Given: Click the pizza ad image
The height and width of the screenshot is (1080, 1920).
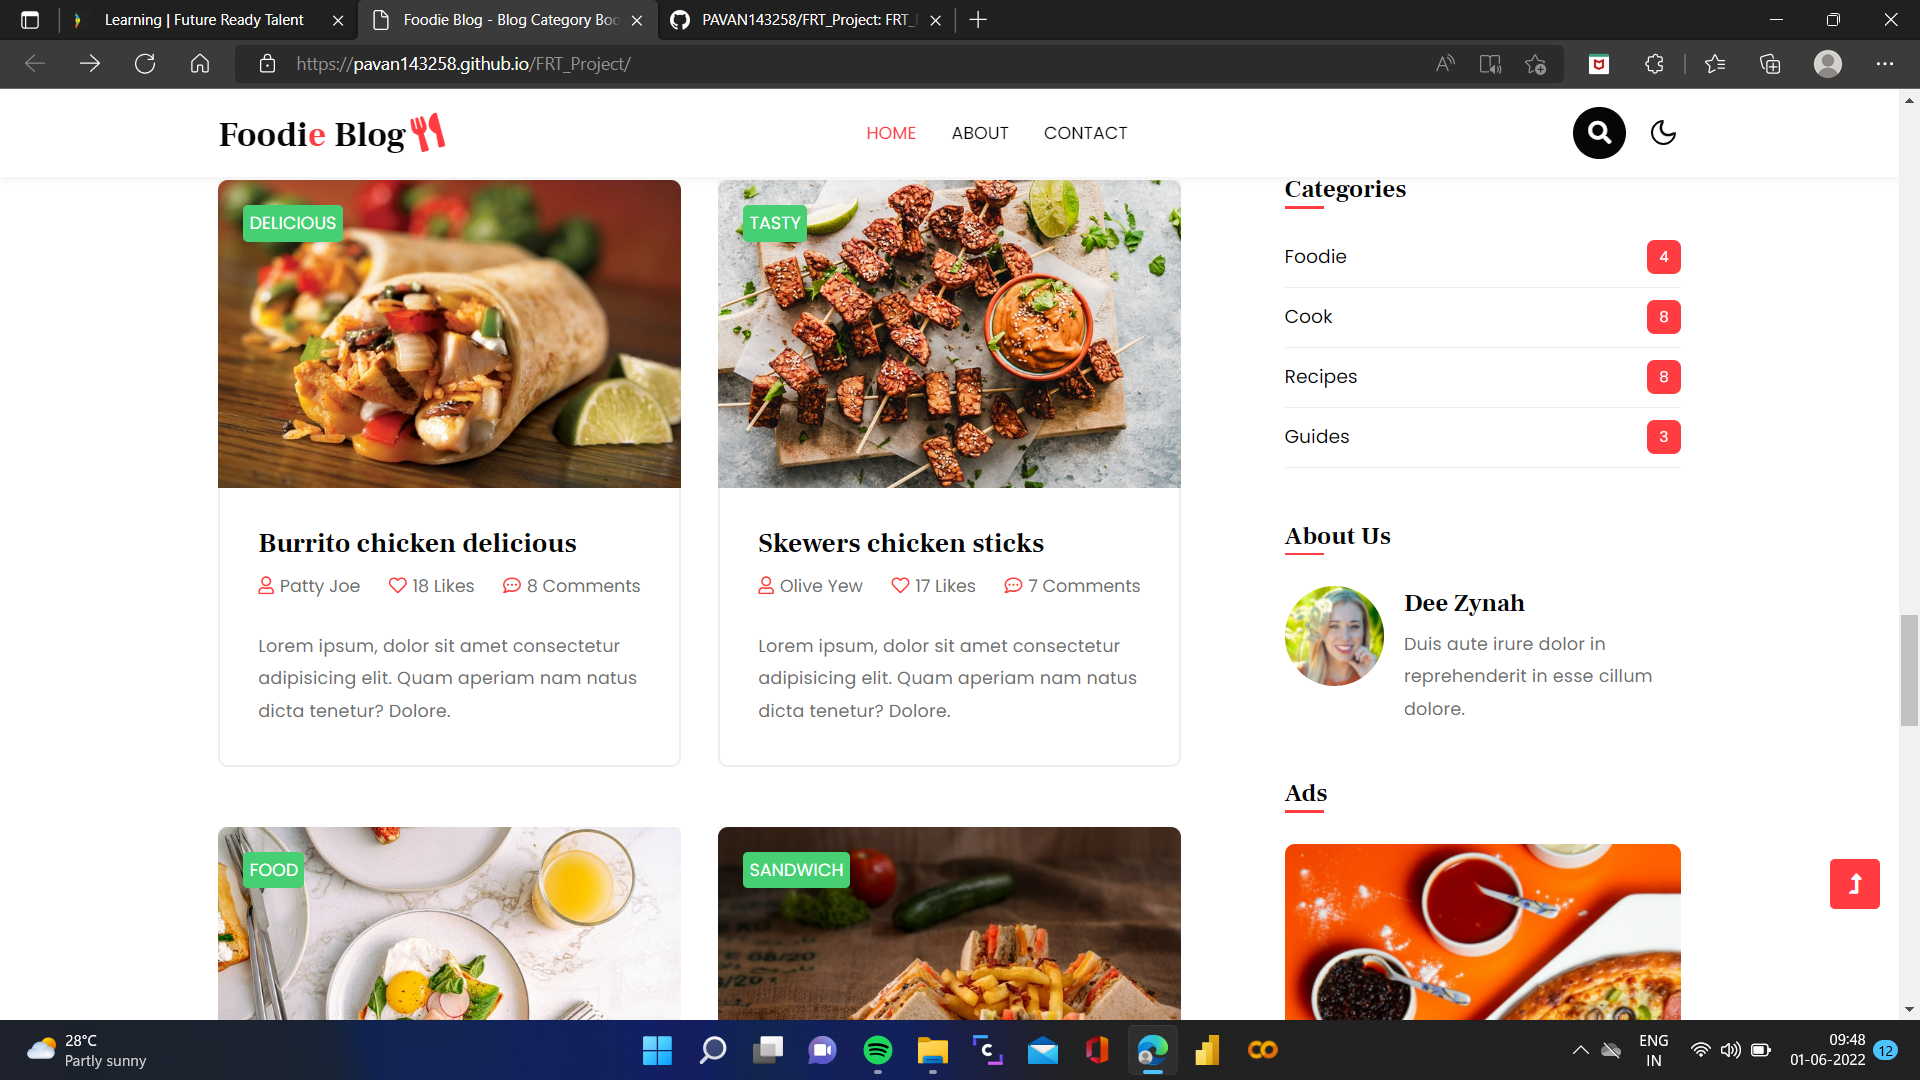Looking at the screenshot, I should [1482, 932].
